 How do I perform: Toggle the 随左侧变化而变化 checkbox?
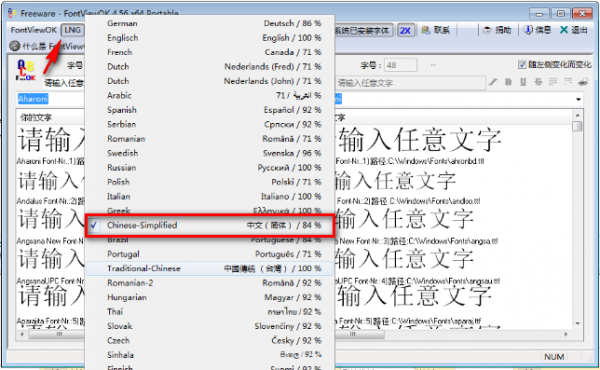522,65
